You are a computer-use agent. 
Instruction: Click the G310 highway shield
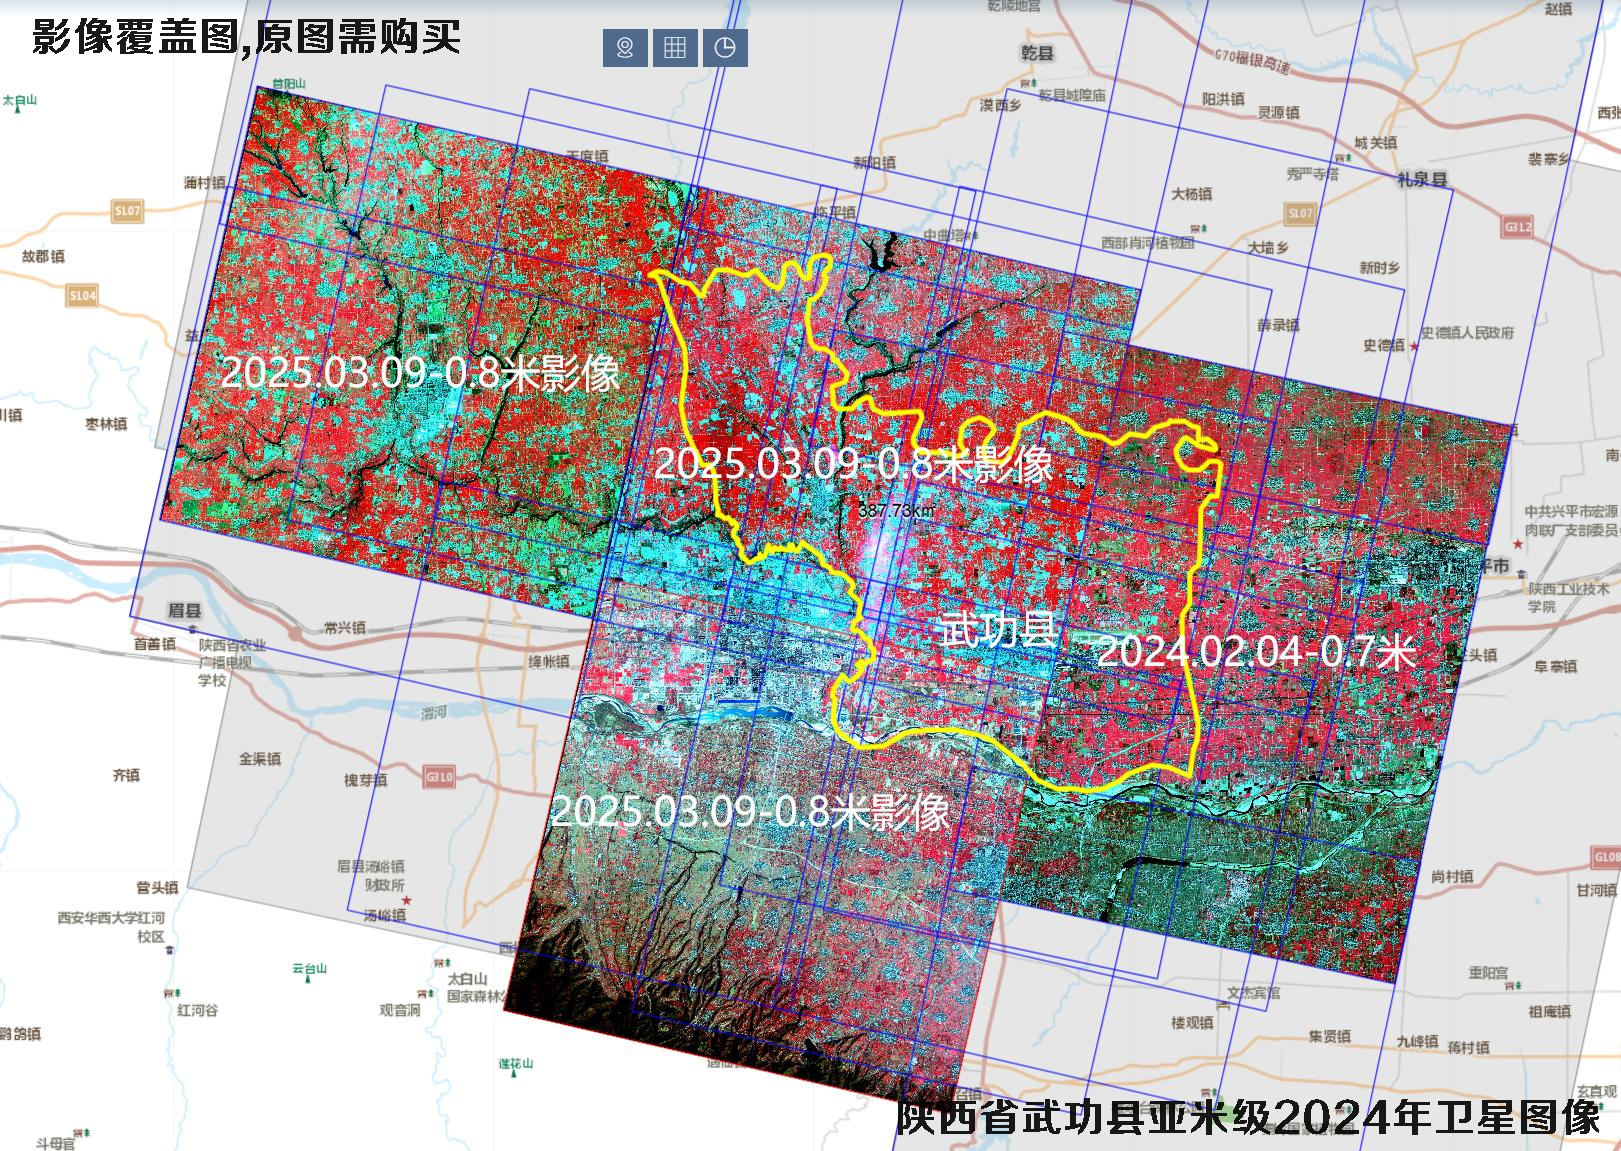(438, 776)
